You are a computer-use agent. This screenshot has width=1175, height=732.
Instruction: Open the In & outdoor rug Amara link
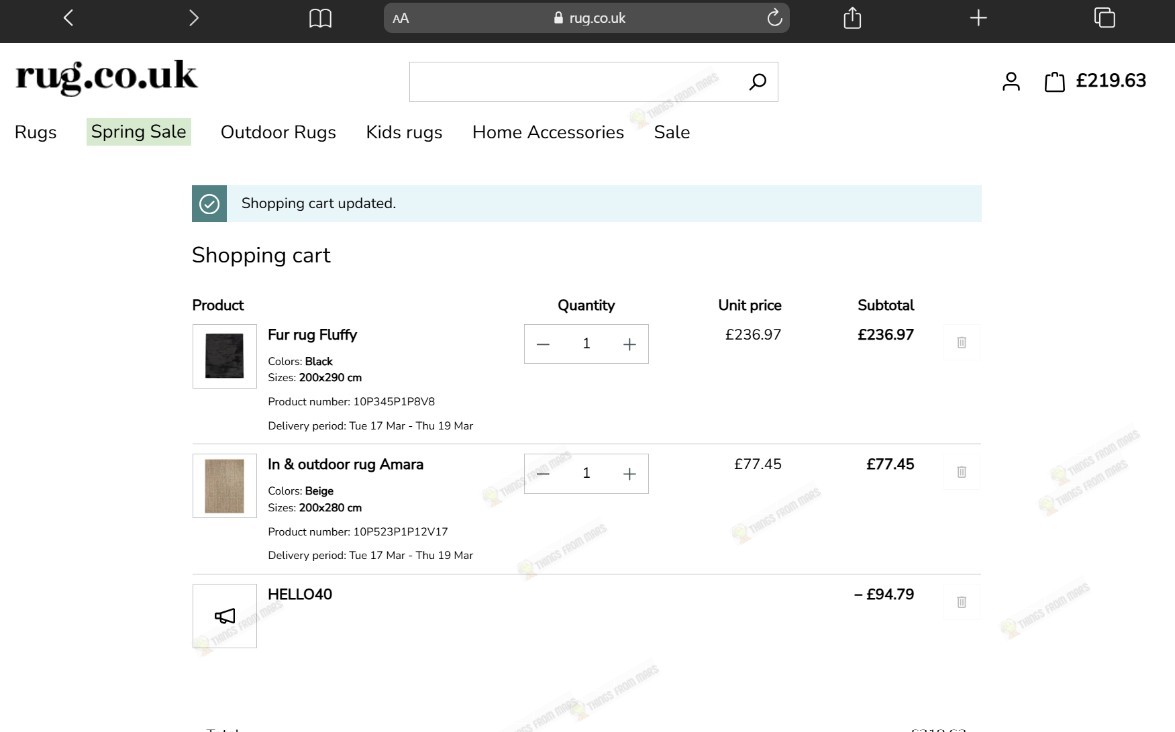[345, 465]
